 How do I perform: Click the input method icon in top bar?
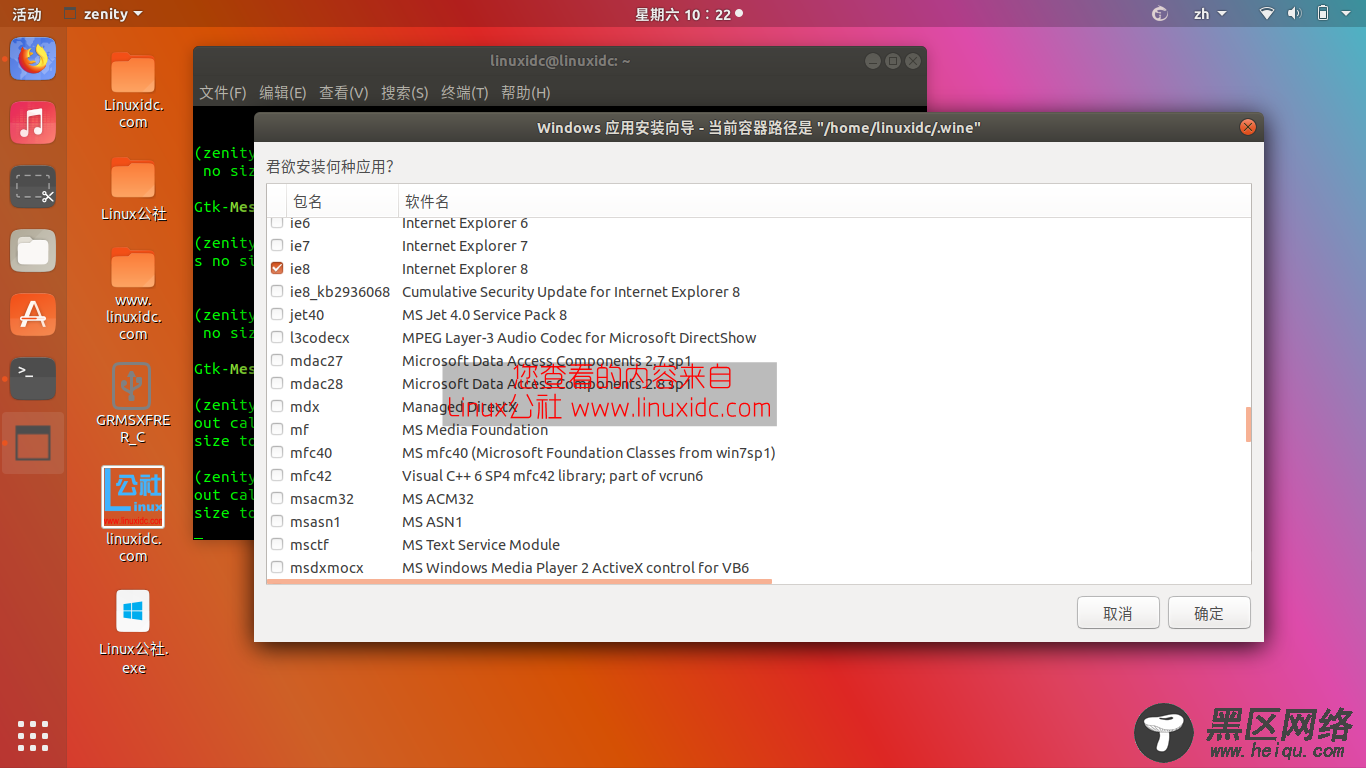pos(1160,14)
